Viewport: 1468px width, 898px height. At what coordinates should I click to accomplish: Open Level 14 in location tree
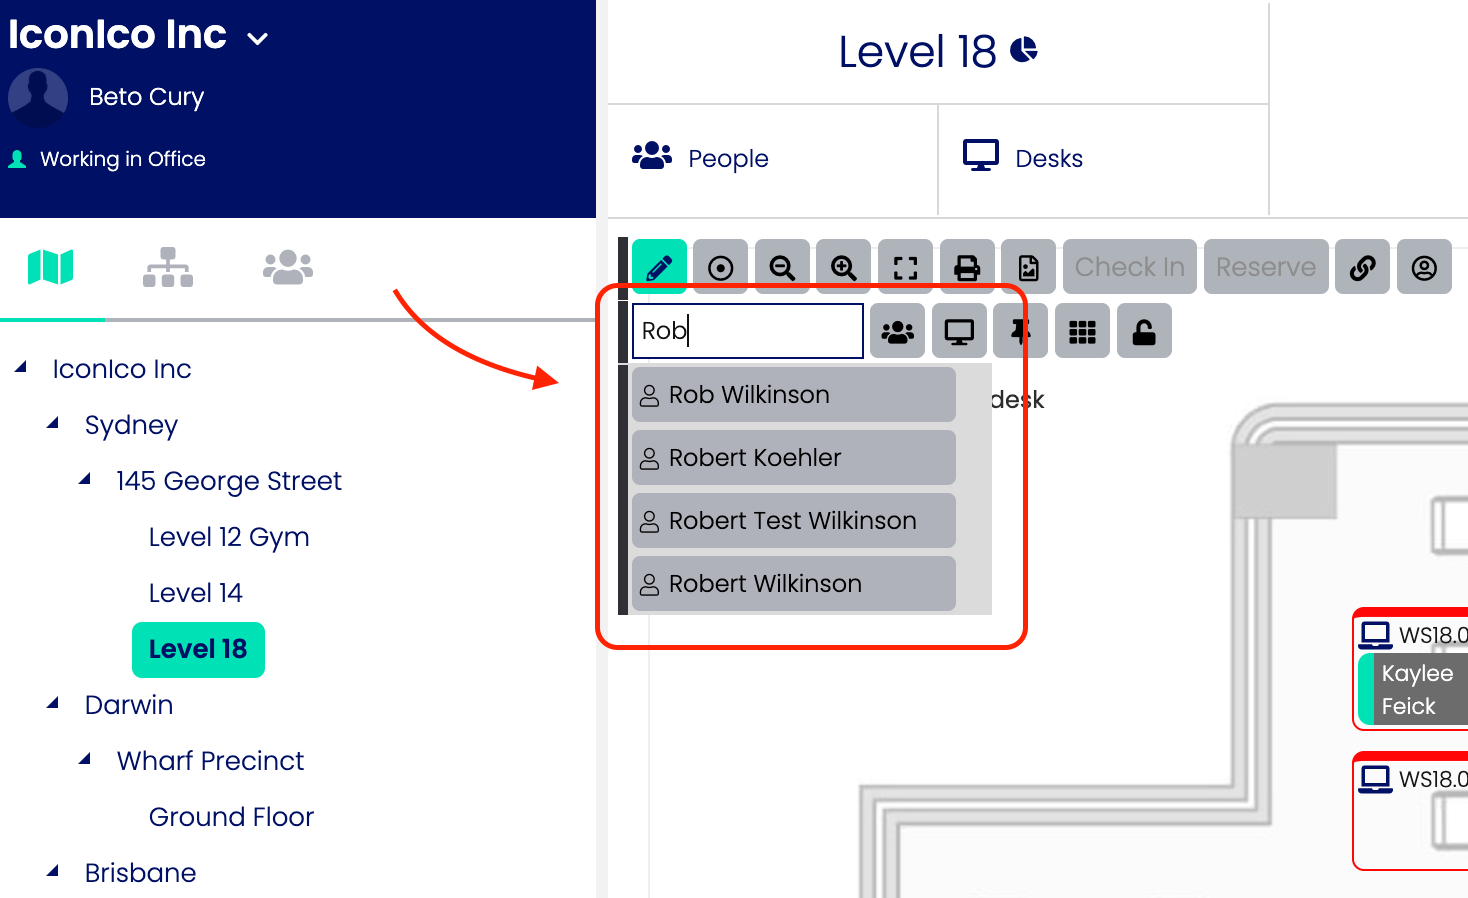pyautogui.click(x=195, y=593)
